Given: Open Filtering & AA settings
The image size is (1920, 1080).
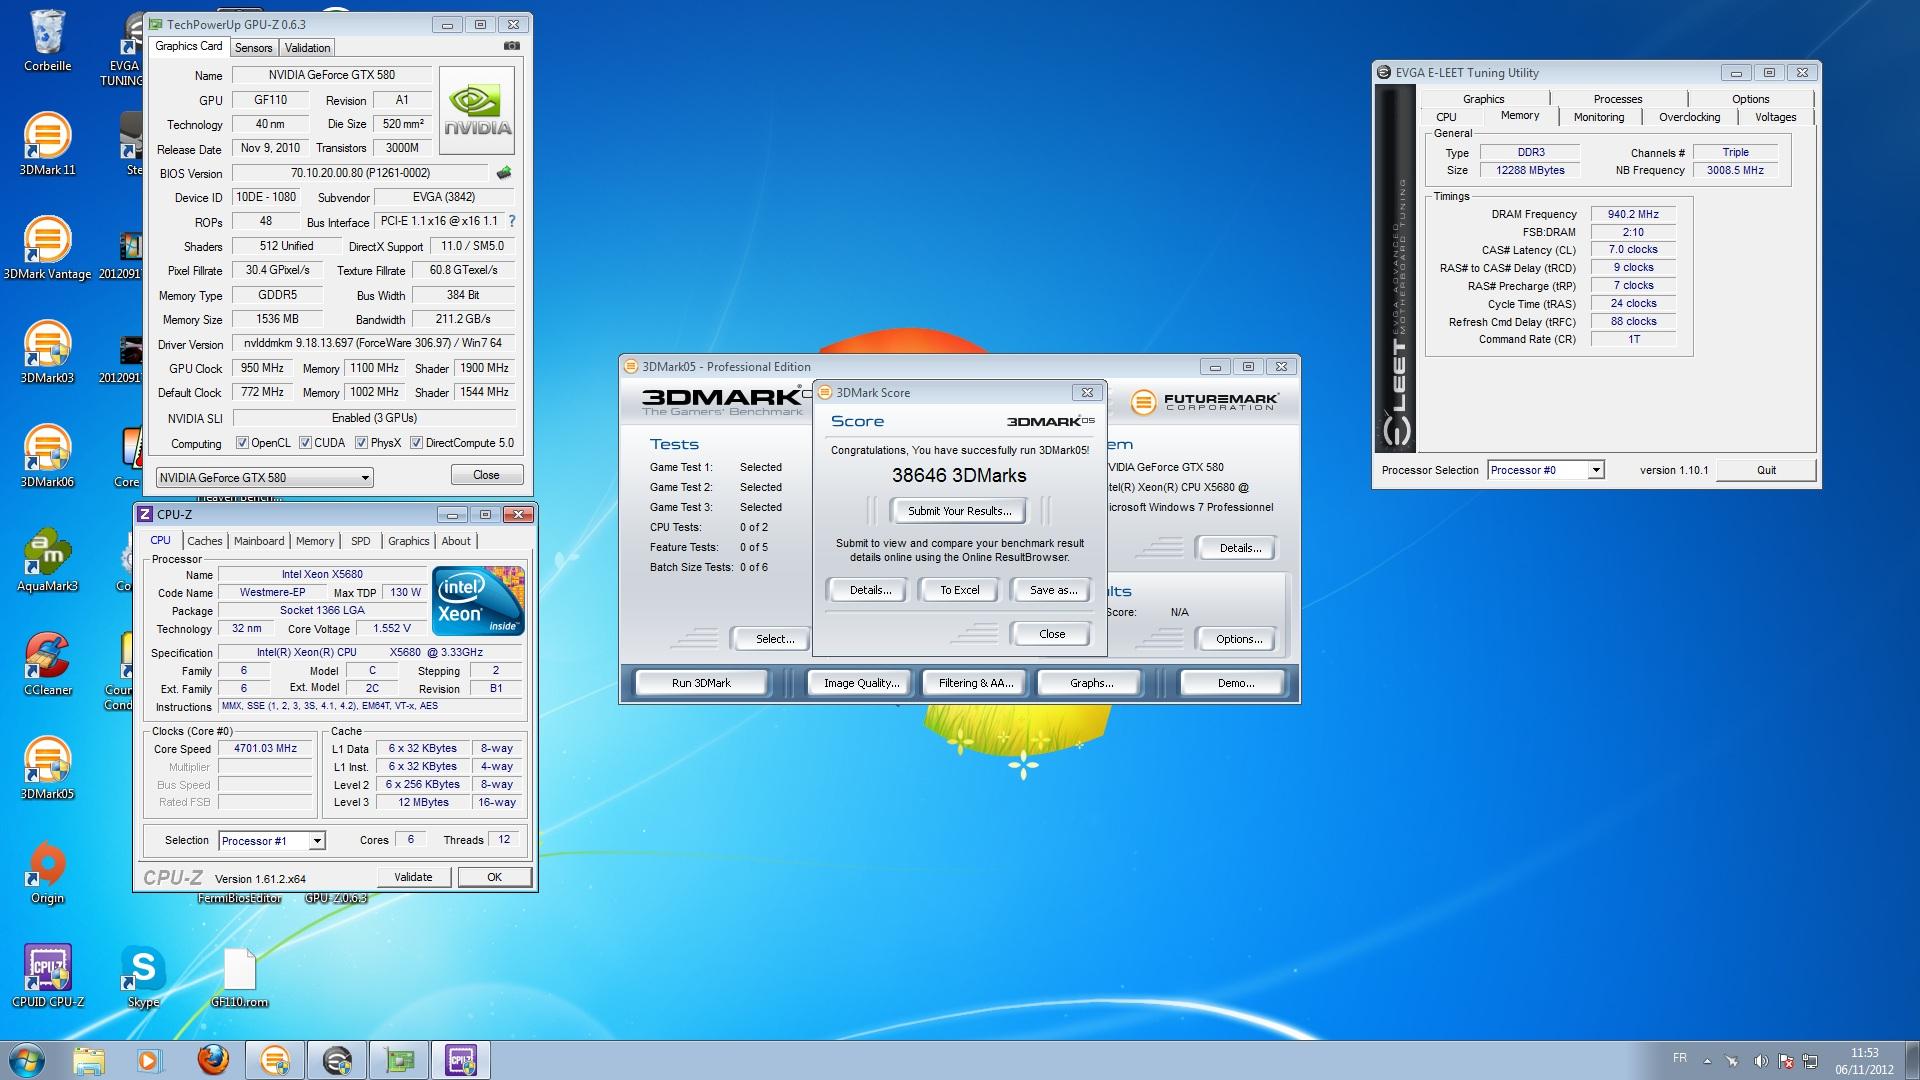Looking at the screenshot, I should pos(976,683).
